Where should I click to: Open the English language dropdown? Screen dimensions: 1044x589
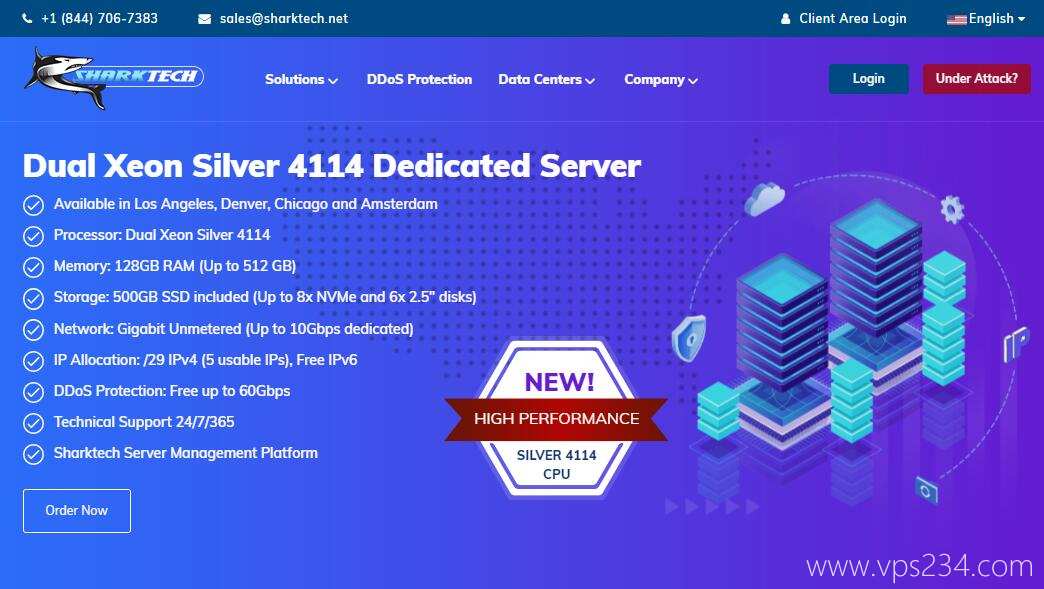click(x=986, y=19)
